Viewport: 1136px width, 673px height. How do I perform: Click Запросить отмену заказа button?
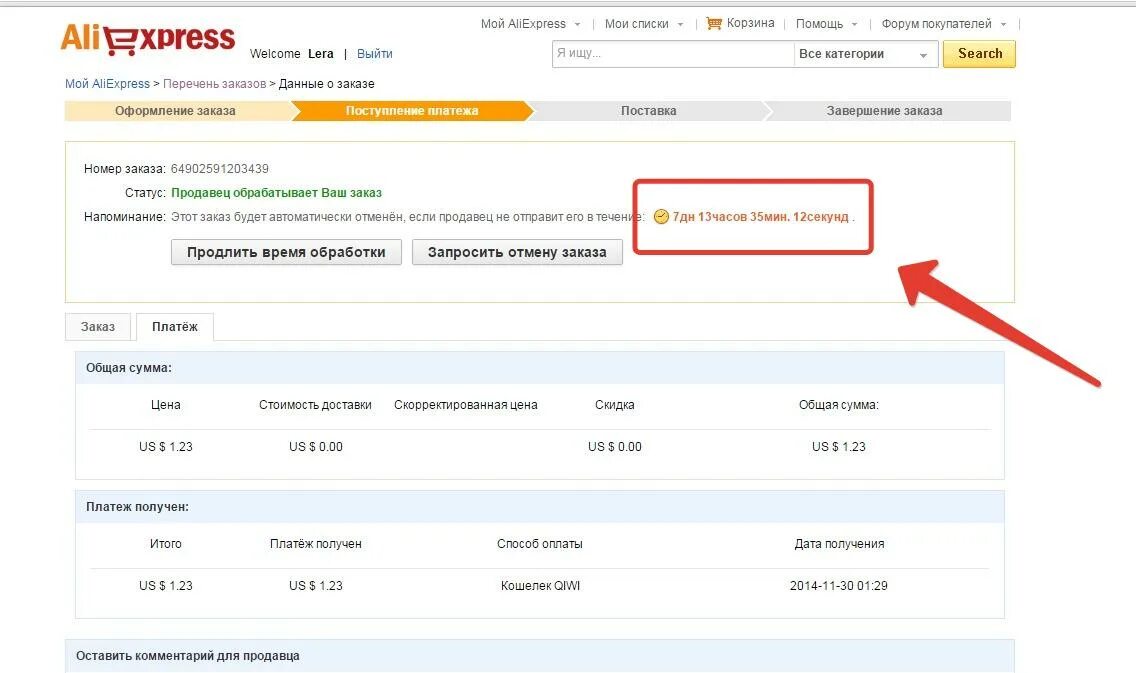point(517,252)
